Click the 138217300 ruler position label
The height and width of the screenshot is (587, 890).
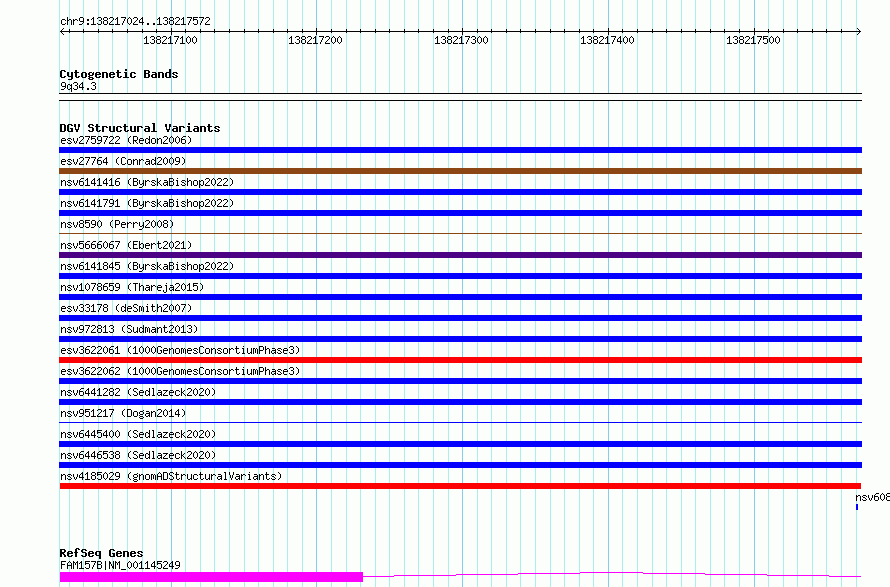tap(461, 40)
